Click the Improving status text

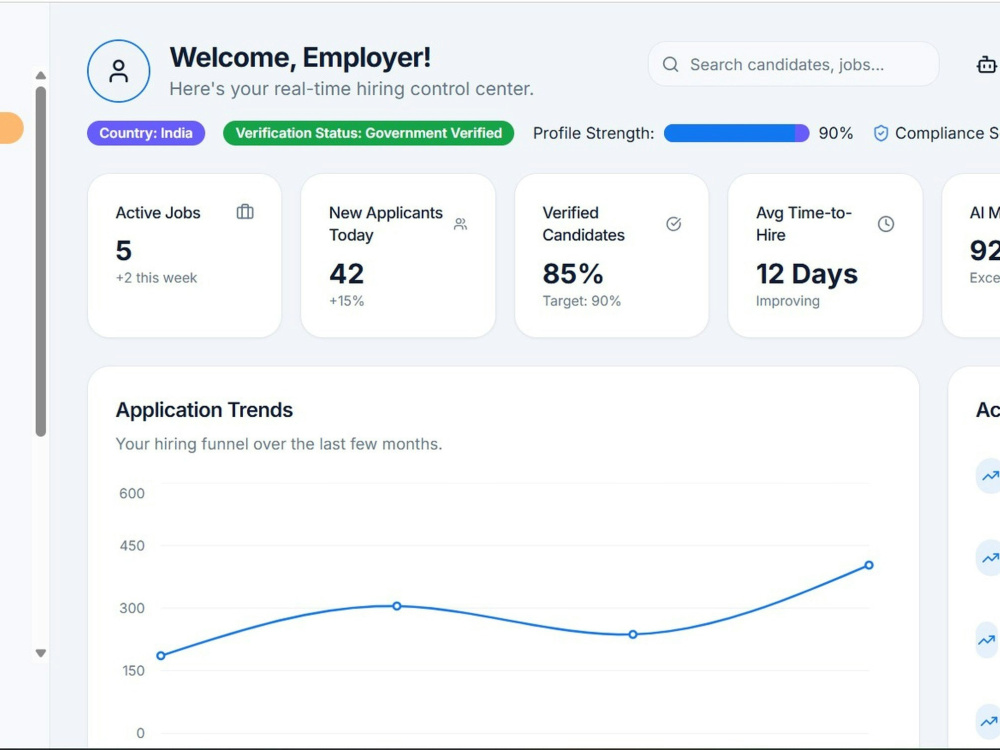[x=788, y=301]
